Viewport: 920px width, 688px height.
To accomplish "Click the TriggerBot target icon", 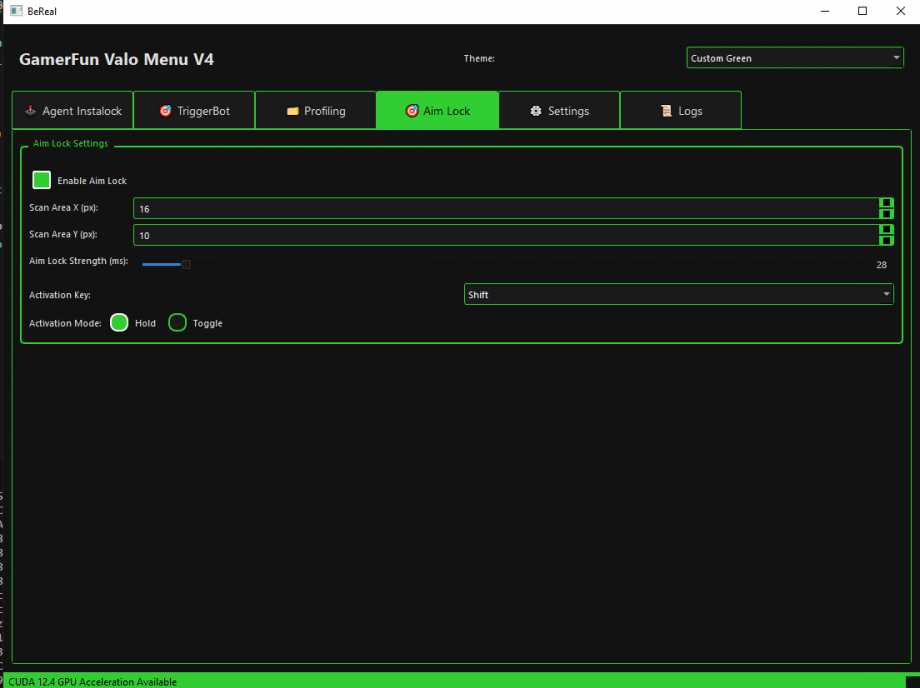I will coord(164,110).
